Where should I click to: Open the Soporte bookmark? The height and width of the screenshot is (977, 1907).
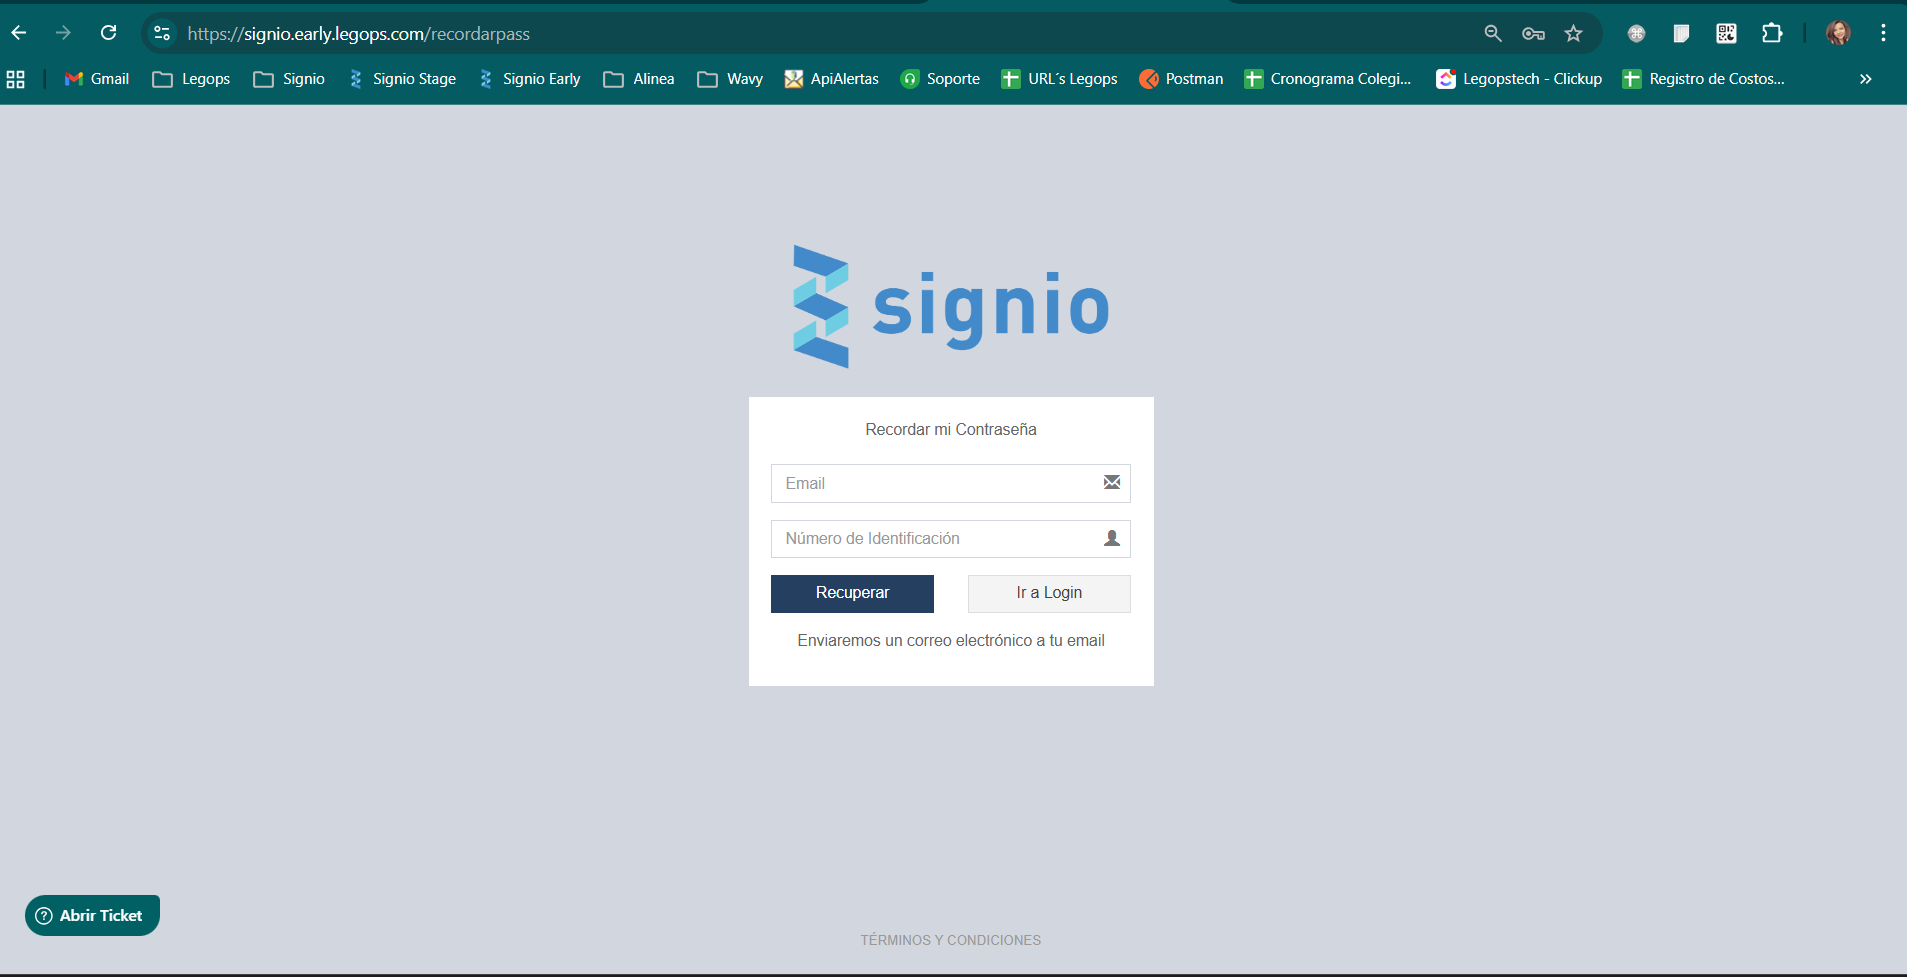pos(940,79)
